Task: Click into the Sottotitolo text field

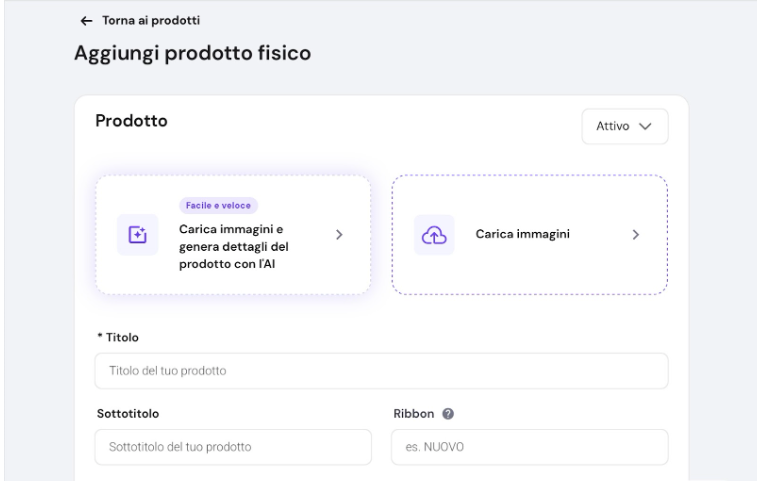Action: [x=233, y=447]
